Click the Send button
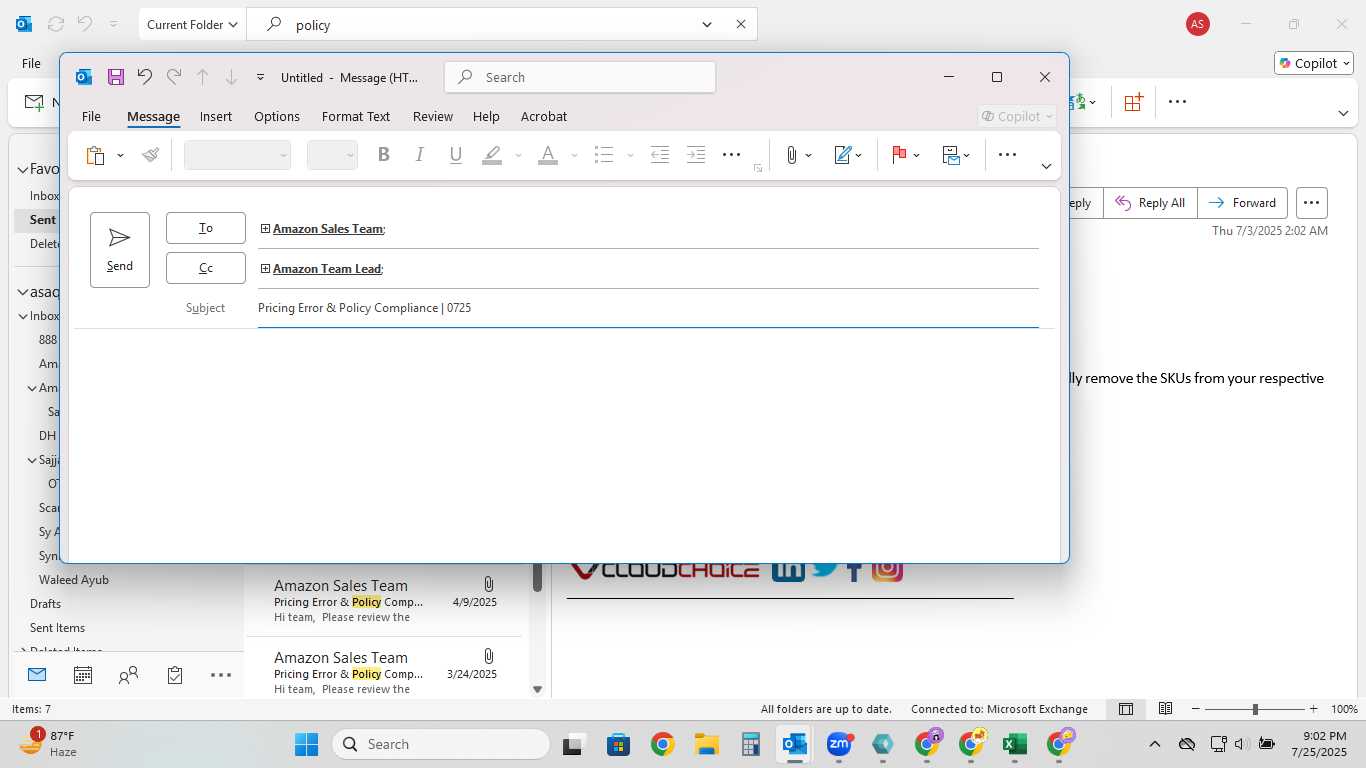1366x768 pixels. (120, 250)
